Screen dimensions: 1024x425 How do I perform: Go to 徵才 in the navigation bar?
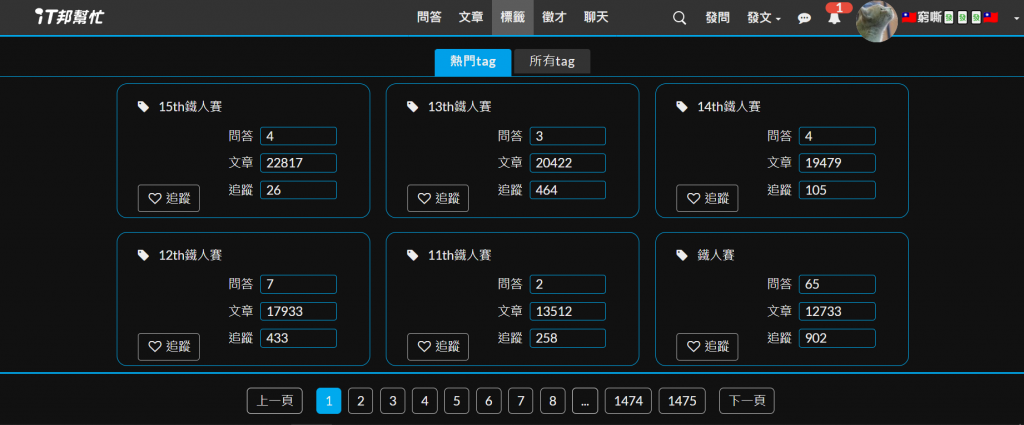pos(554,17)
